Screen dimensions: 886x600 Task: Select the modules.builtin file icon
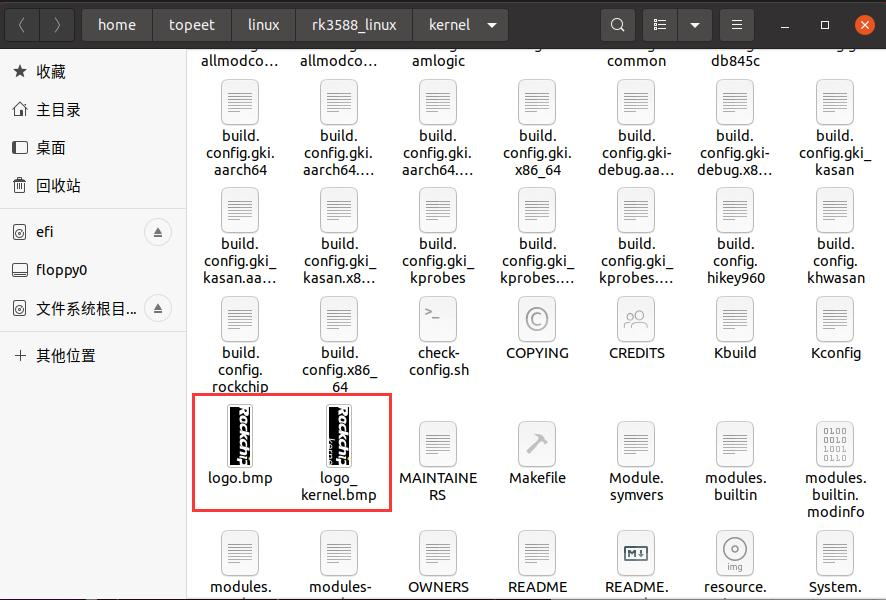coord(735,444)
